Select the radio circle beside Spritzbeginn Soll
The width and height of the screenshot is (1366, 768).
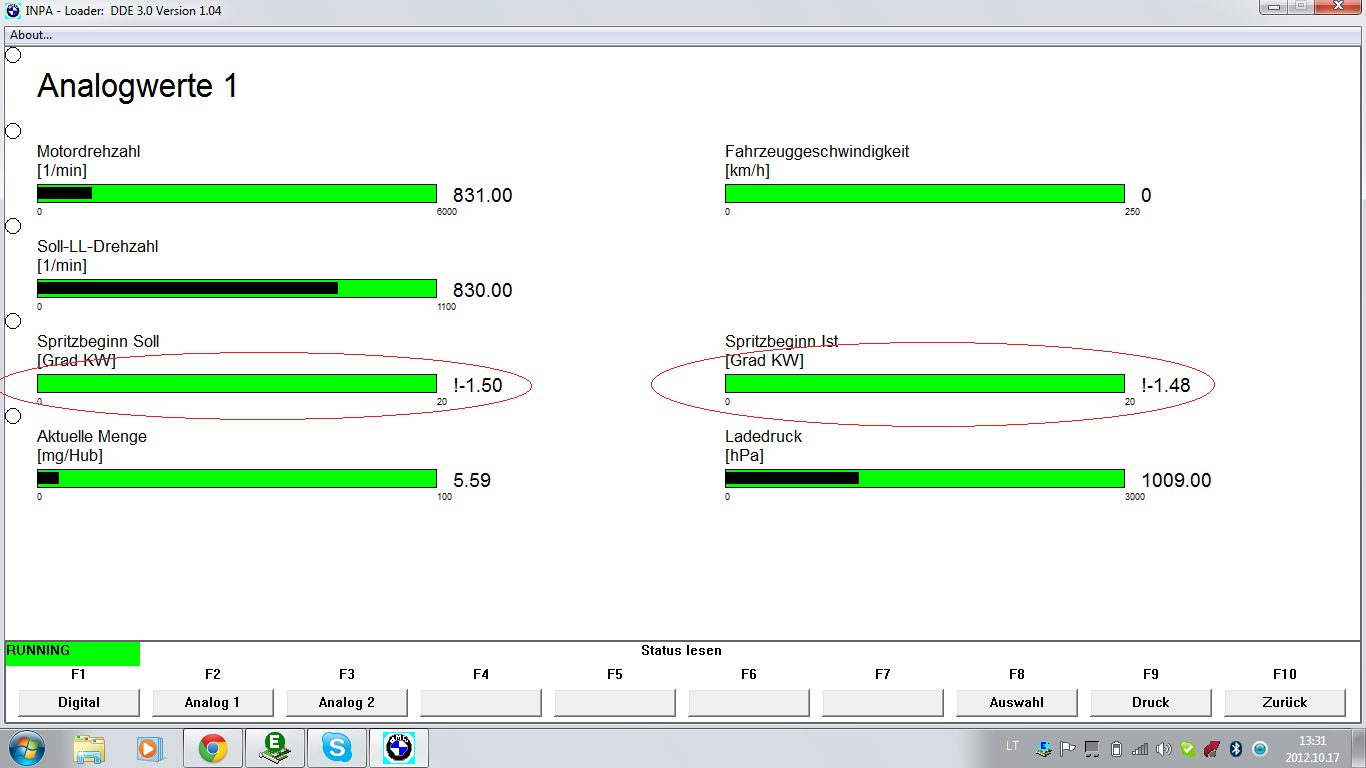pyautogui.click(x=13, y=321)
